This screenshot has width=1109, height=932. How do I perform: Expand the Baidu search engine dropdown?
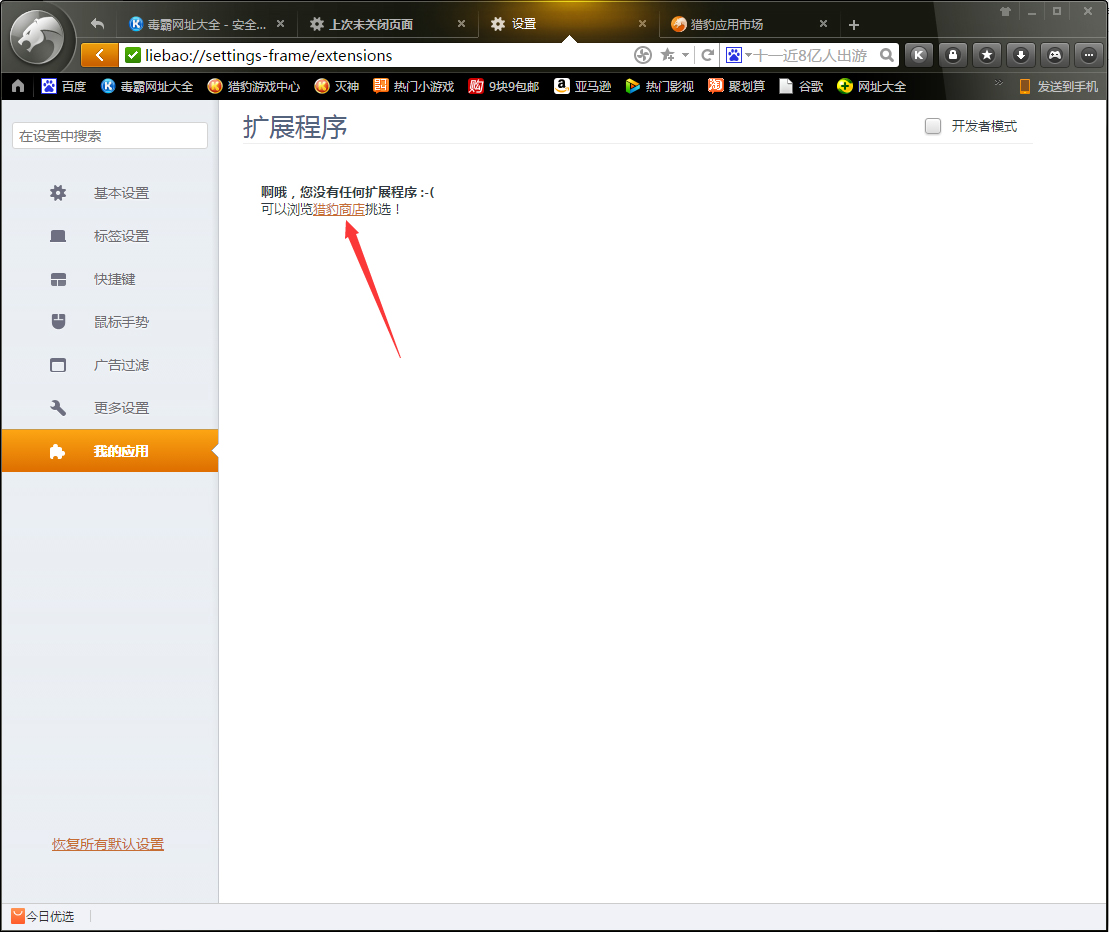click(x=746, y=55)
